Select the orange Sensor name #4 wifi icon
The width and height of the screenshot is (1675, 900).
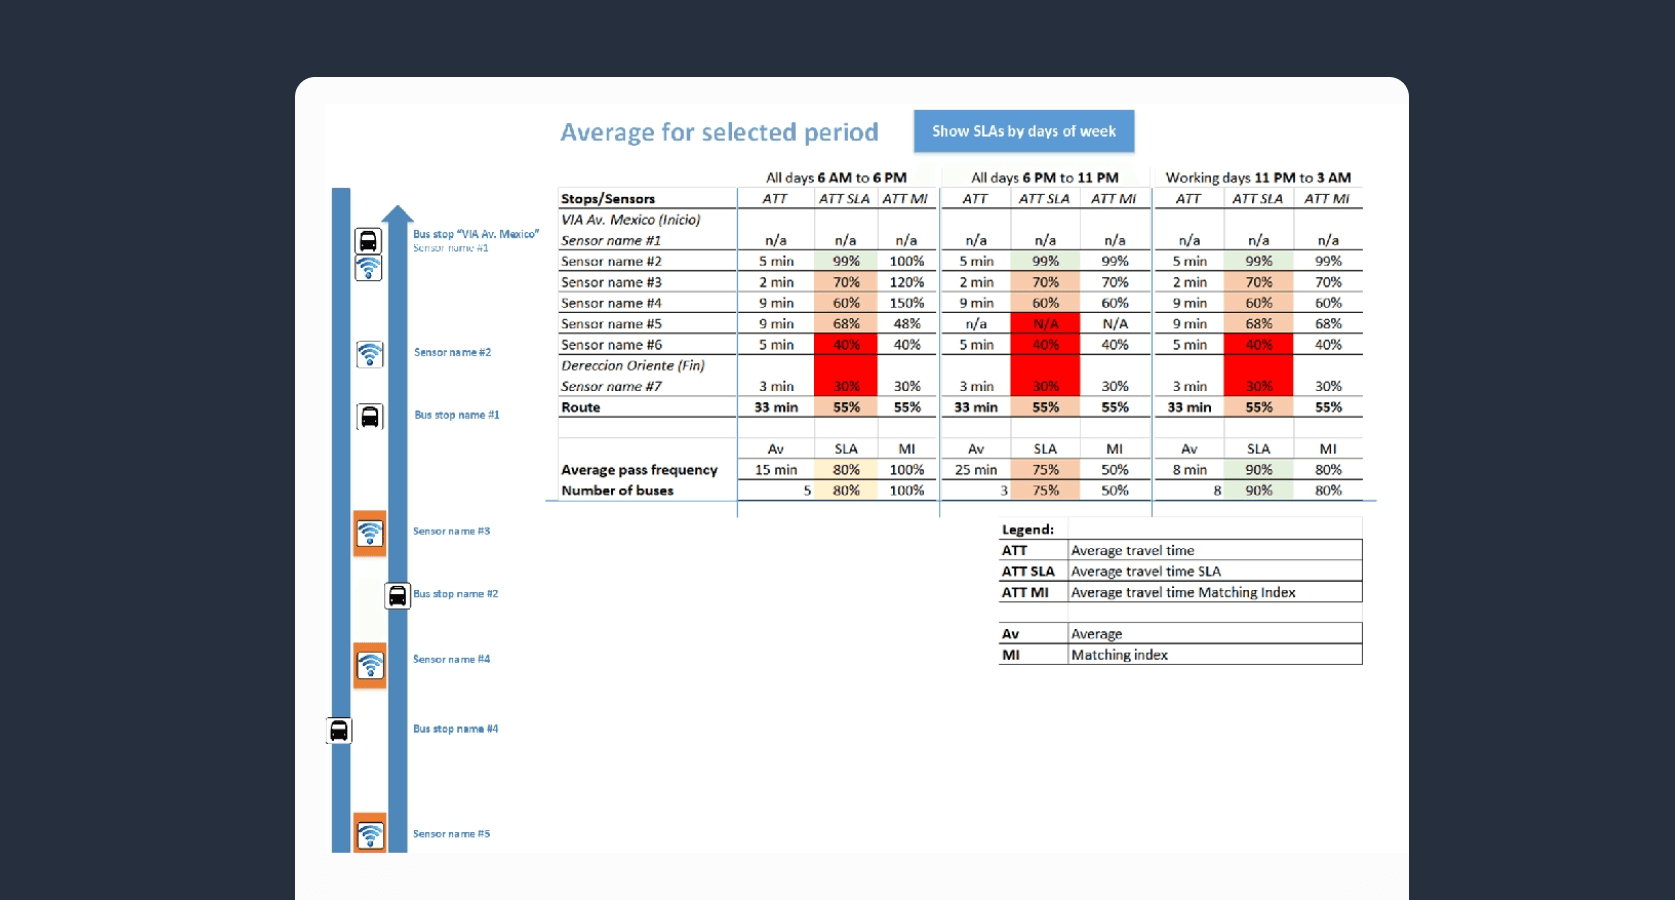point(369,665)
